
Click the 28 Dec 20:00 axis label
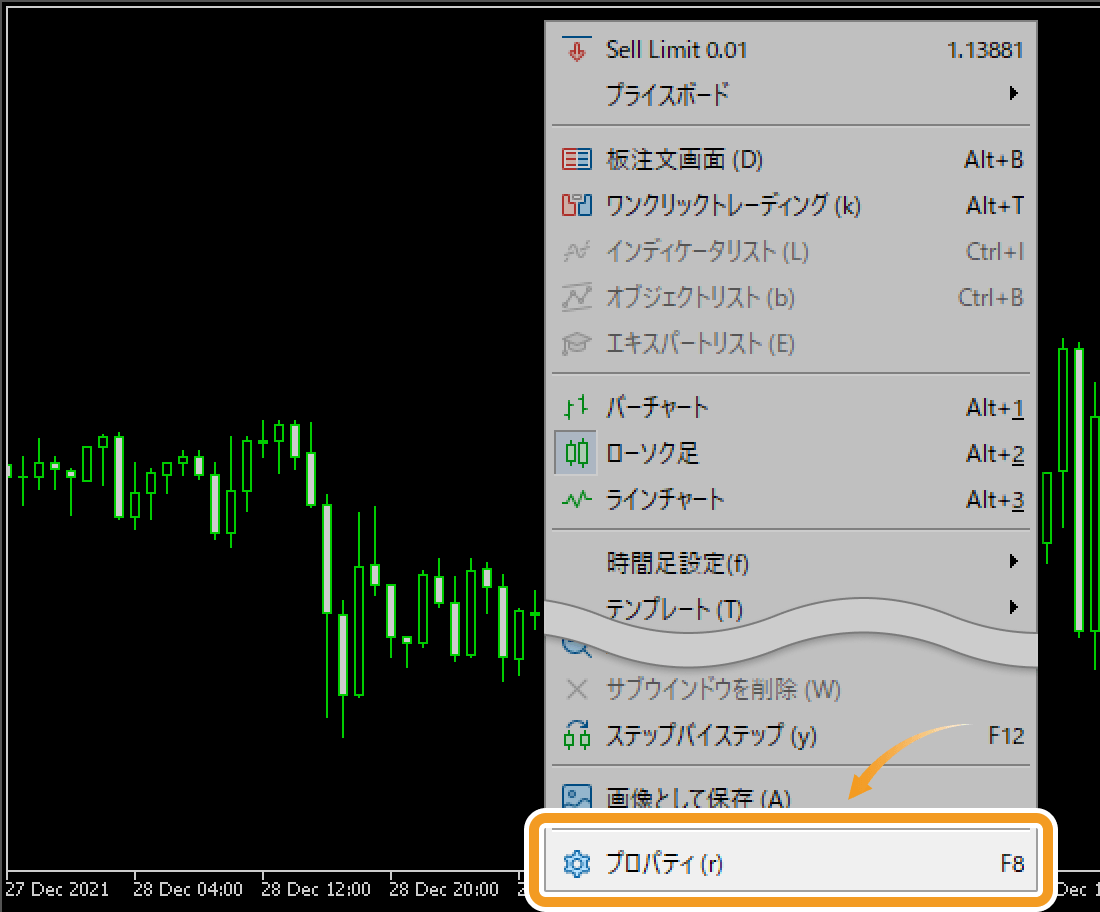443,890
